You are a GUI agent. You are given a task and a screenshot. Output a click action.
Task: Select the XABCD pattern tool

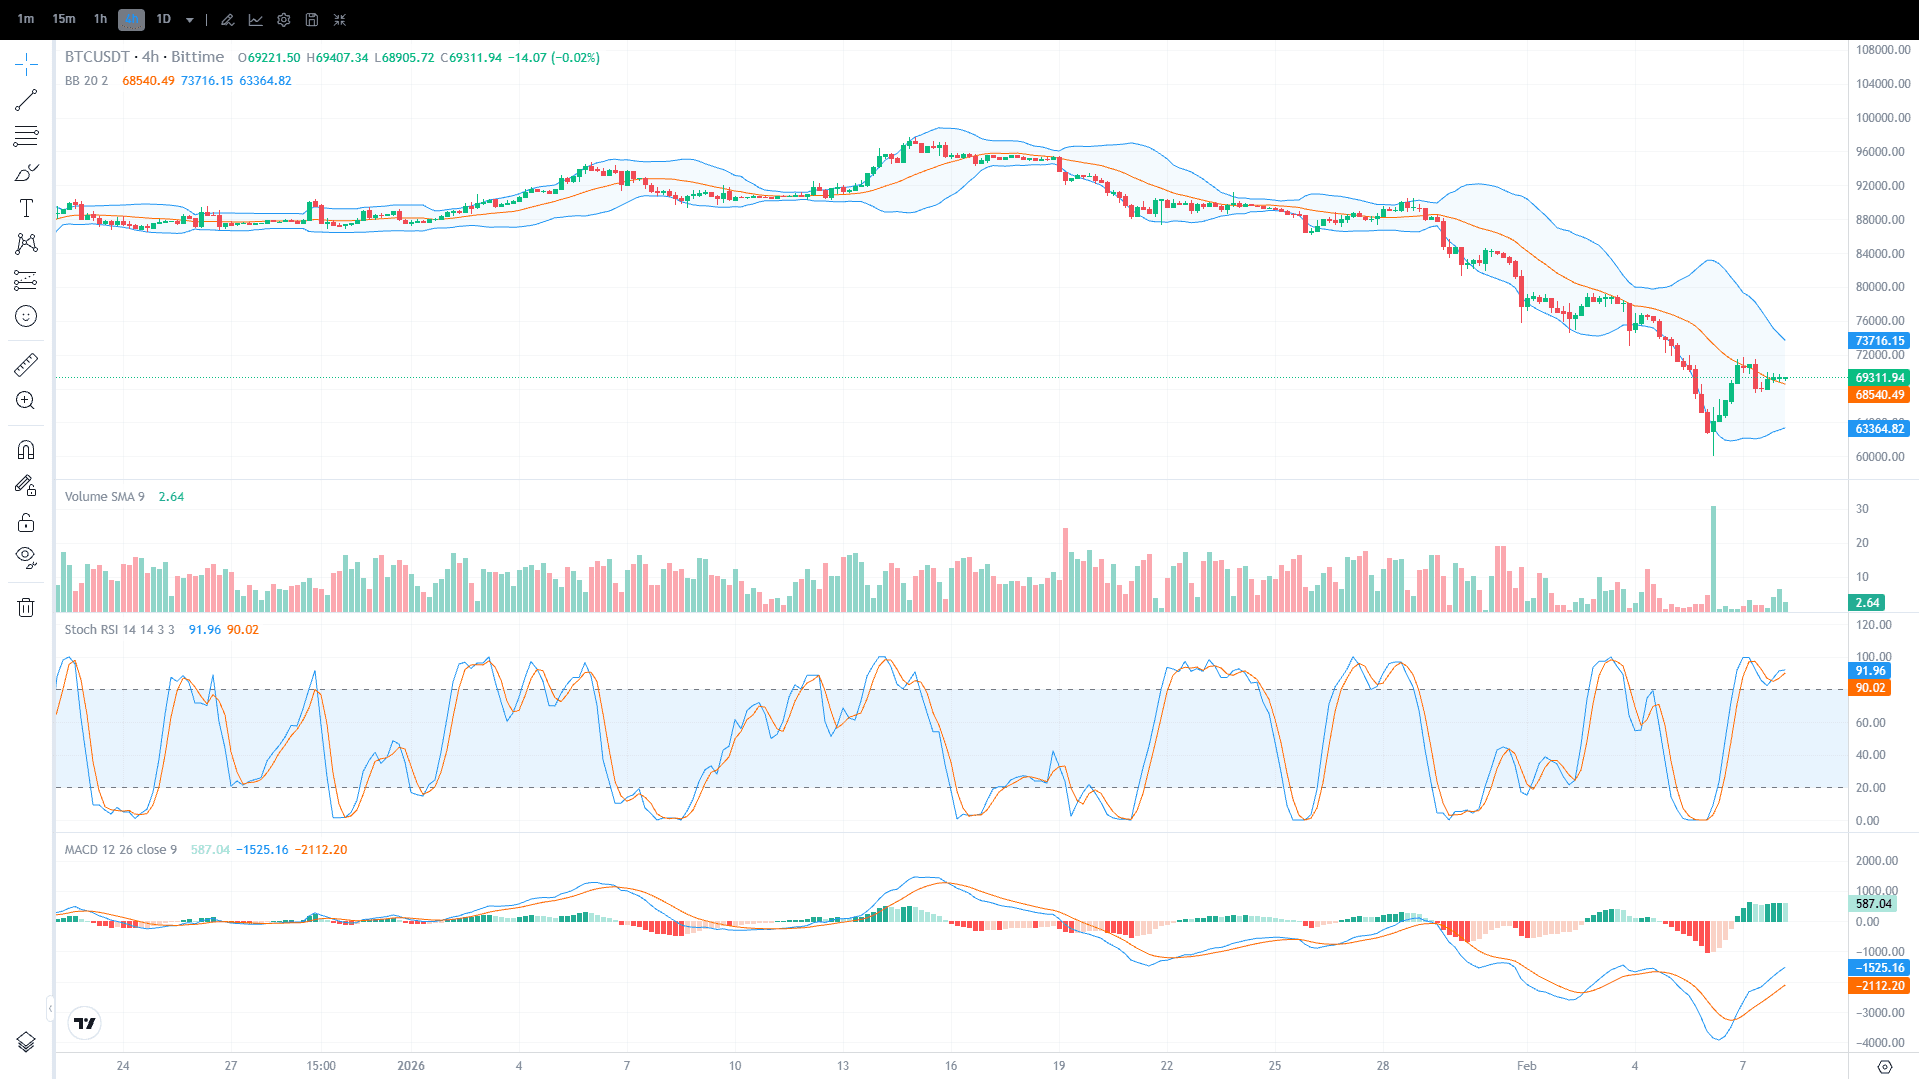(x=26, y=244)
